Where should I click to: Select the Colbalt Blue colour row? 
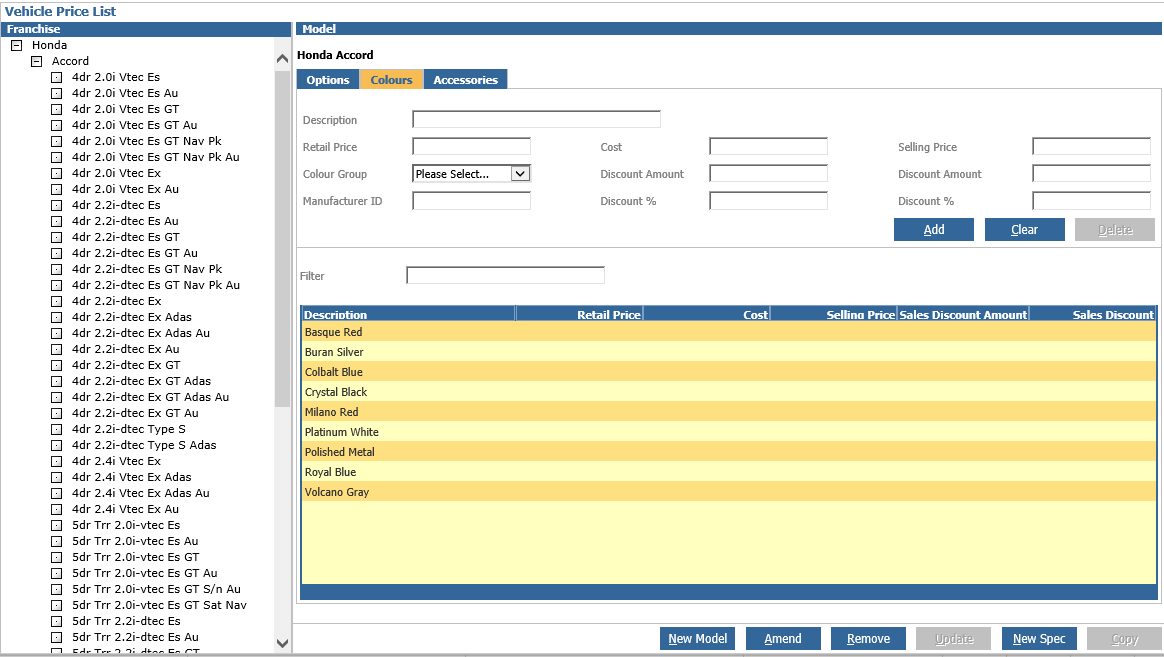(x=729, y=372)
